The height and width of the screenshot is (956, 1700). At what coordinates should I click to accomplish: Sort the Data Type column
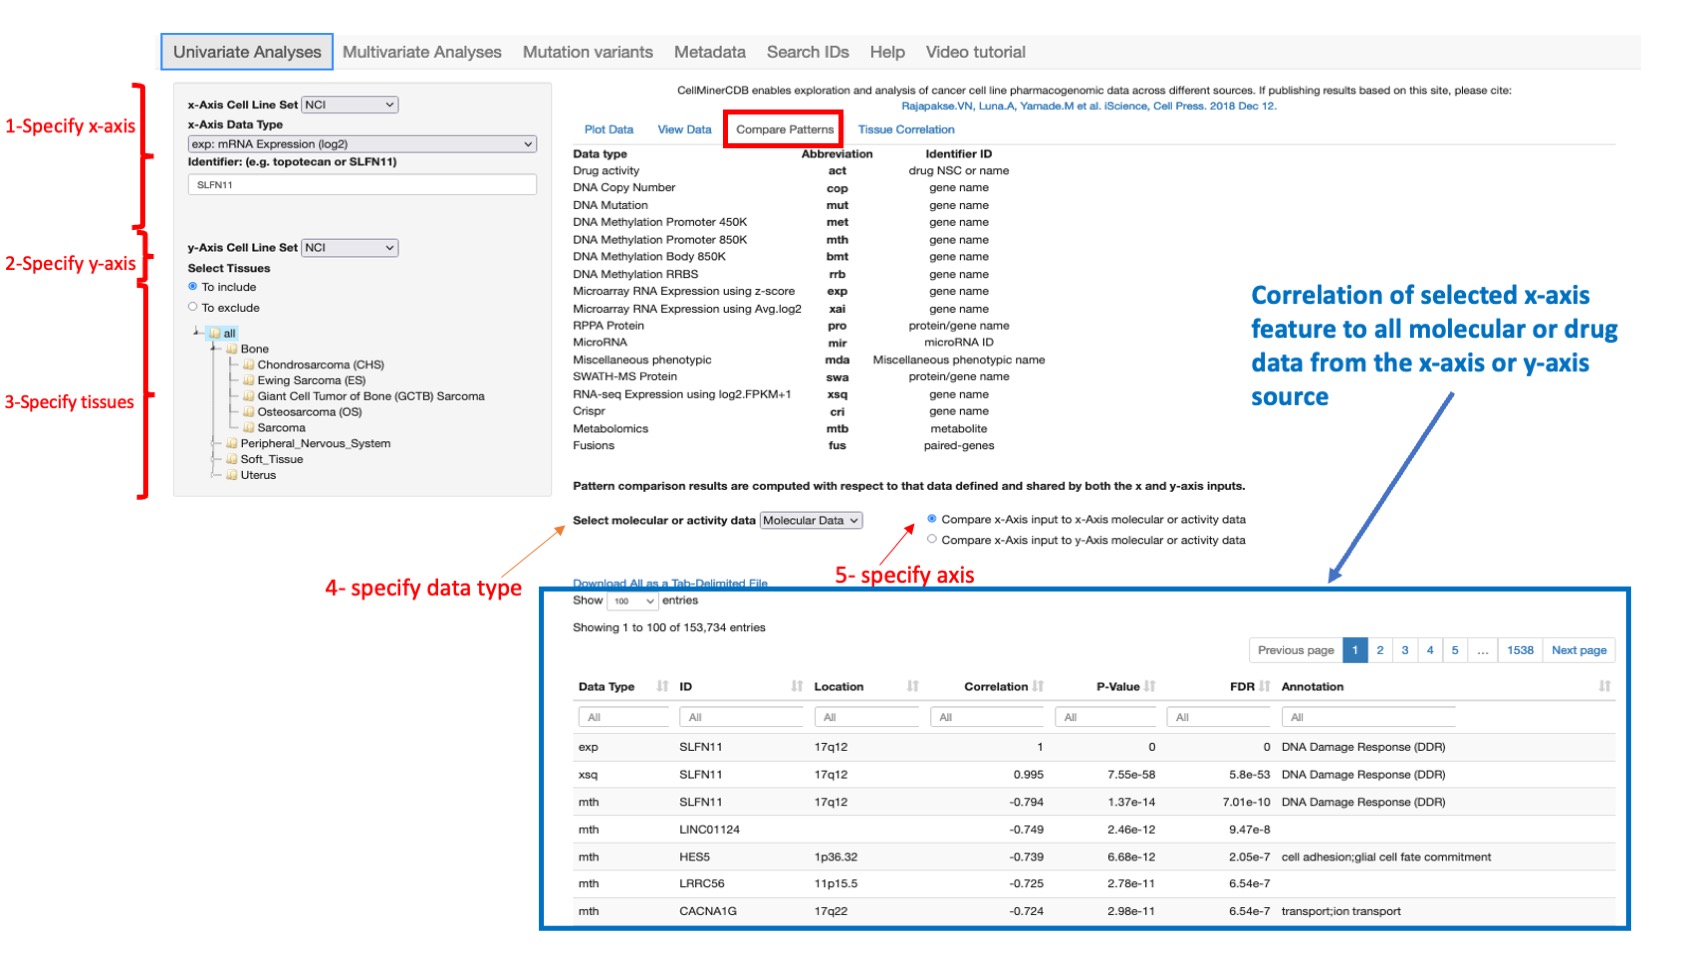660,687
